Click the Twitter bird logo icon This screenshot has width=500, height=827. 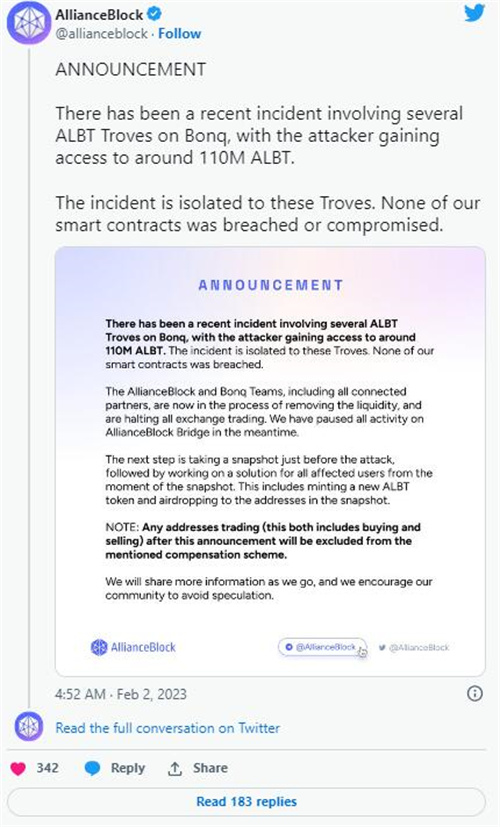point(474,13)
